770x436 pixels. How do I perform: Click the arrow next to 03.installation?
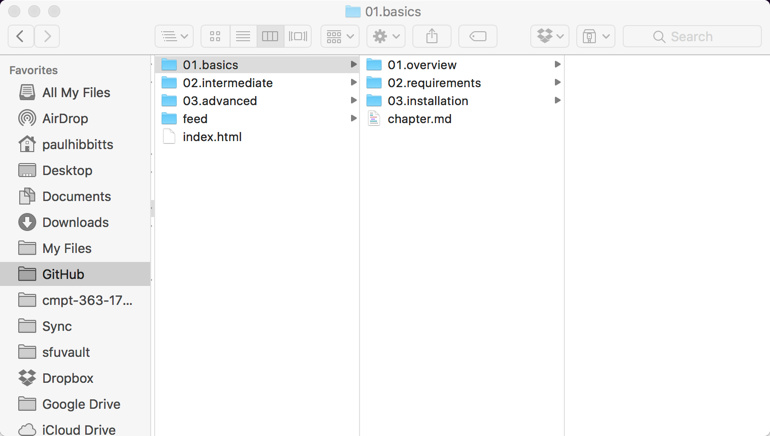[557, 100]
